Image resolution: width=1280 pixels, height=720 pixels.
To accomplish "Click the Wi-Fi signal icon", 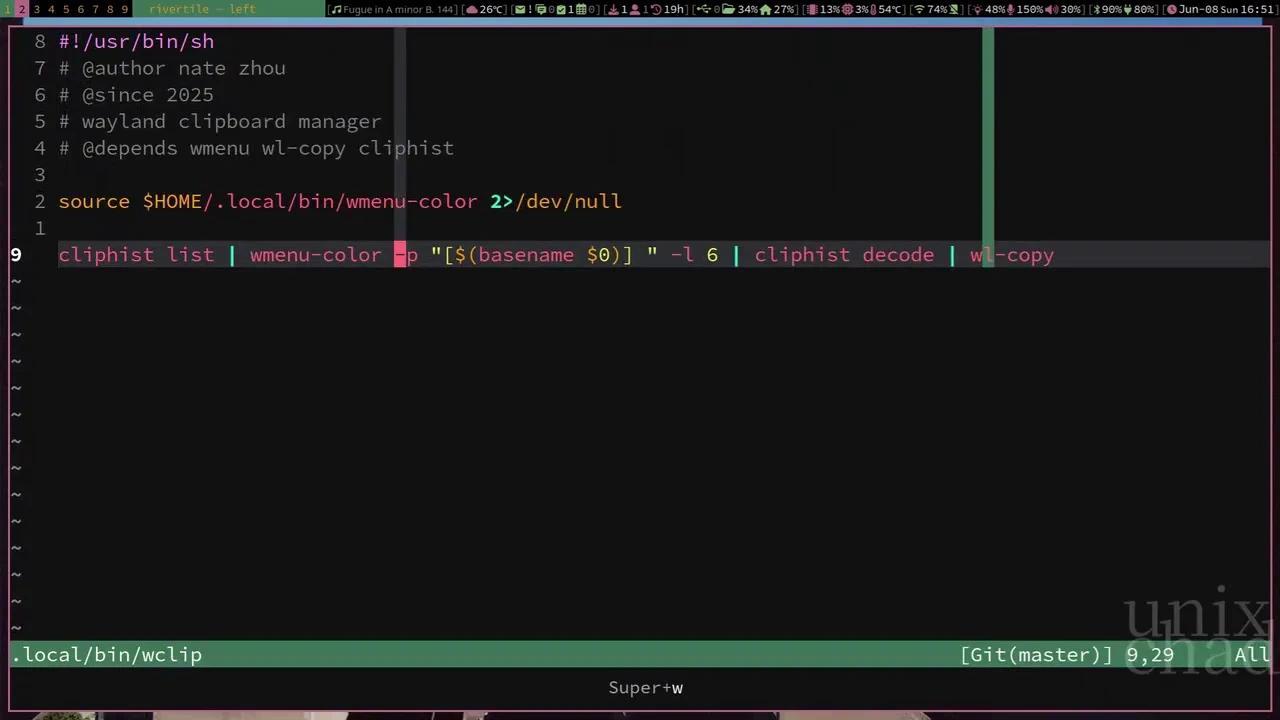I will (919, 9).
